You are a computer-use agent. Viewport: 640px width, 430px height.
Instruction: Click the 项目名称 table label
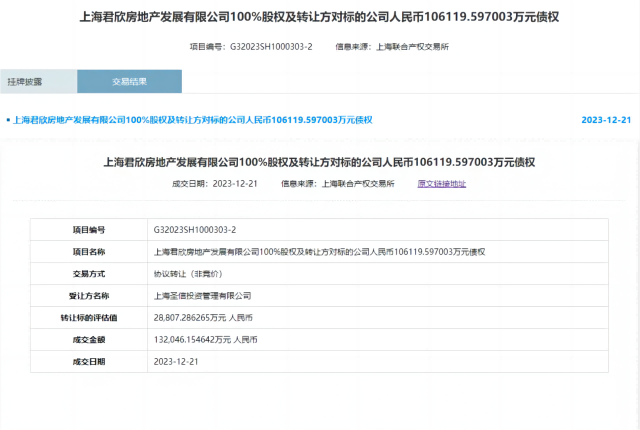[89, 252]
